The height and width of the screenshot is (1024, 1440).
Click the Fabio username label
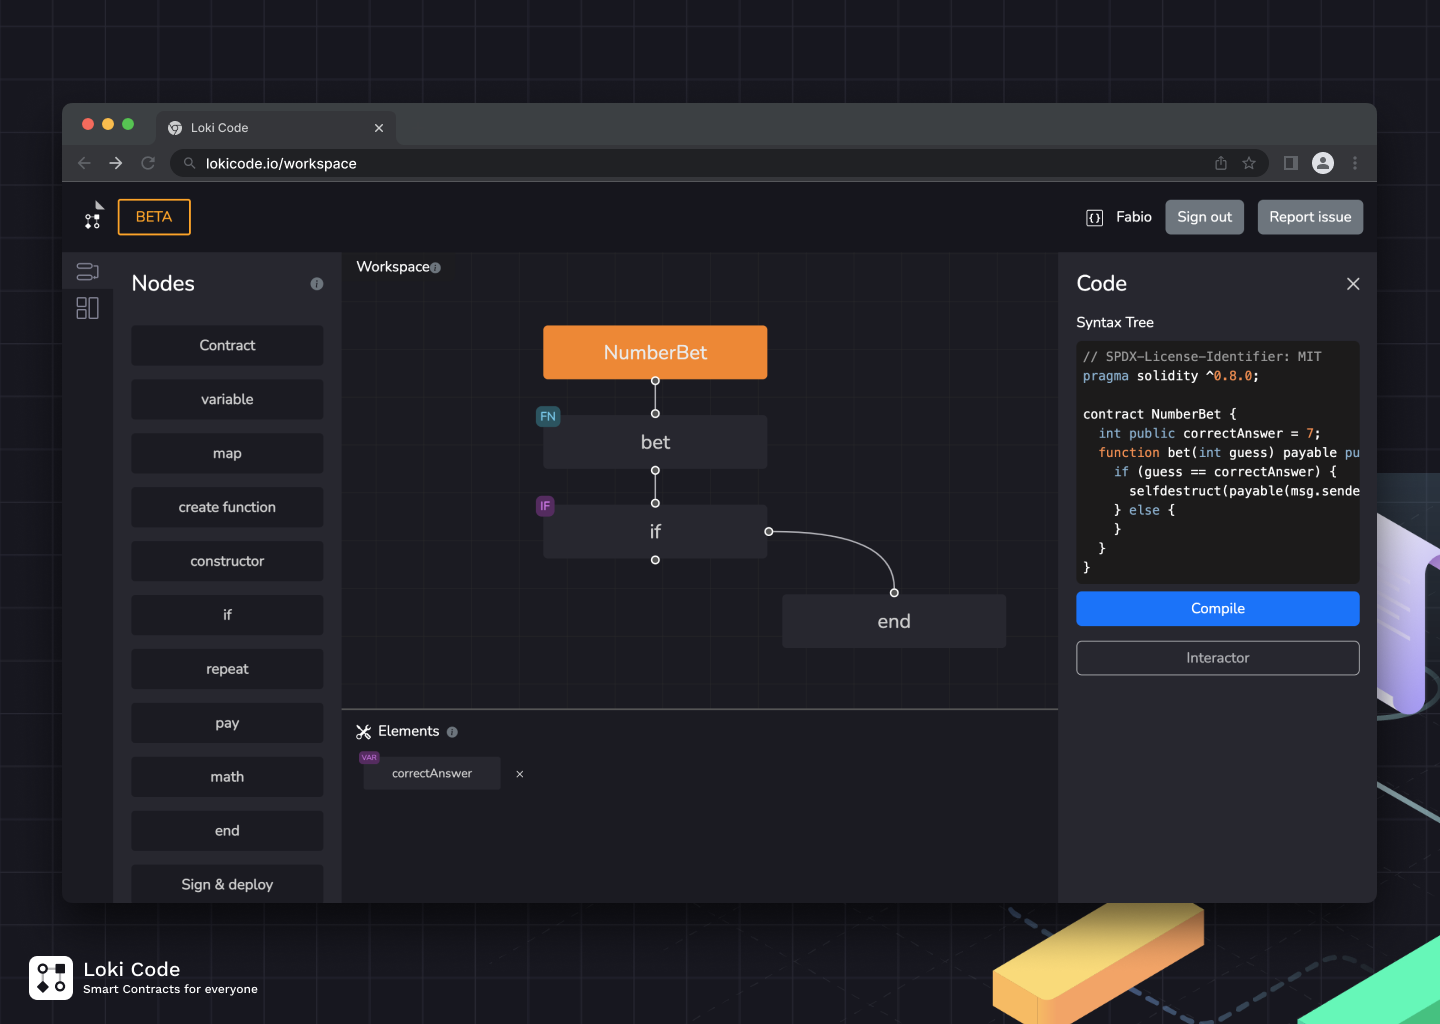click(1134, 217)
